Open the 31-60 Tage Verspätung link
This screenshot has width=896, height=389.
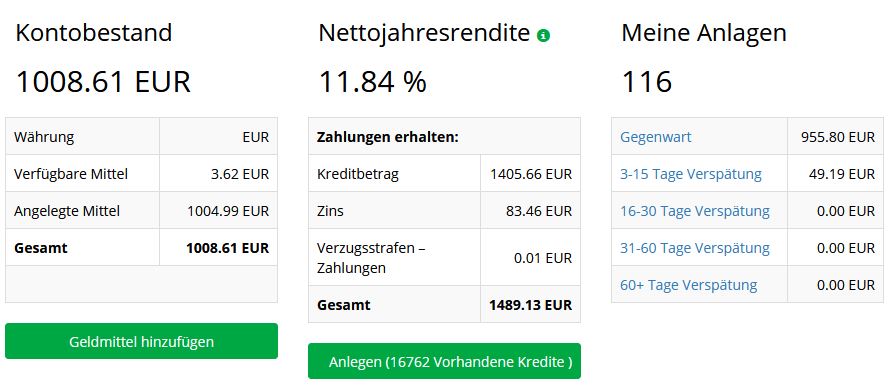[x=695, y=248]
